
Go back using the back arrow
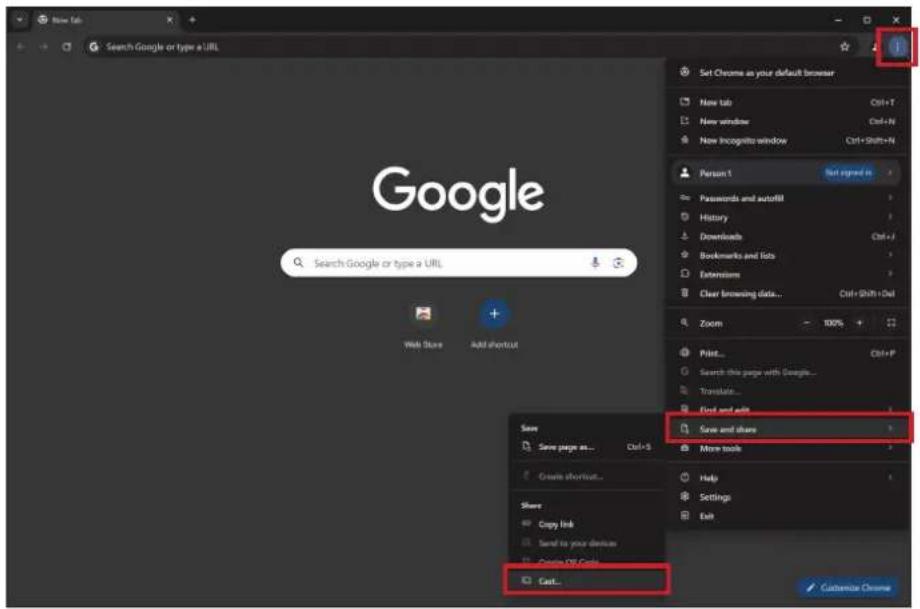tap(21, 46)
